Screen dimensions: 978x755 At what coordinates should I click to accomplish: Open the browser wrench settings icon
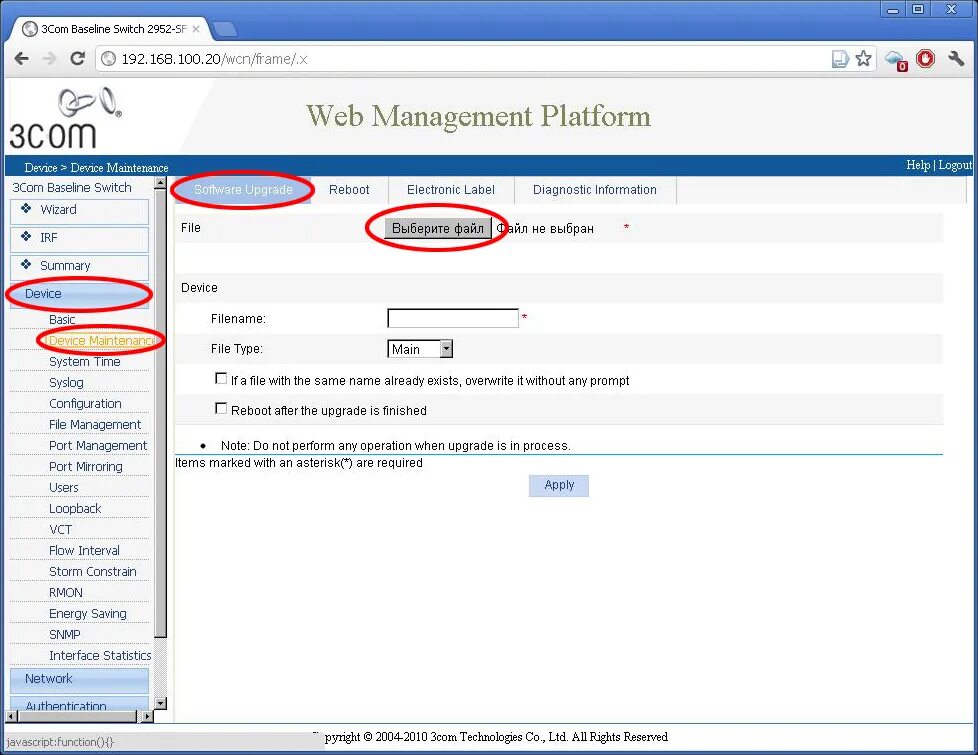coord(954,58)
